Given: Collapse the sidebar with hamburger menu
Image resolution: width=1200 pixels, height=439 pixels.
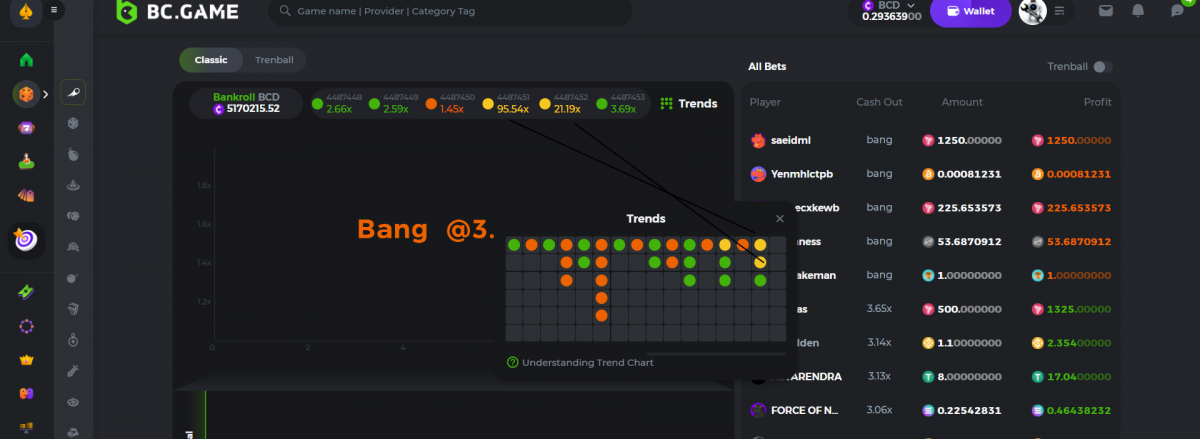Looking at the screenshot, I should [x=54, y=10].
